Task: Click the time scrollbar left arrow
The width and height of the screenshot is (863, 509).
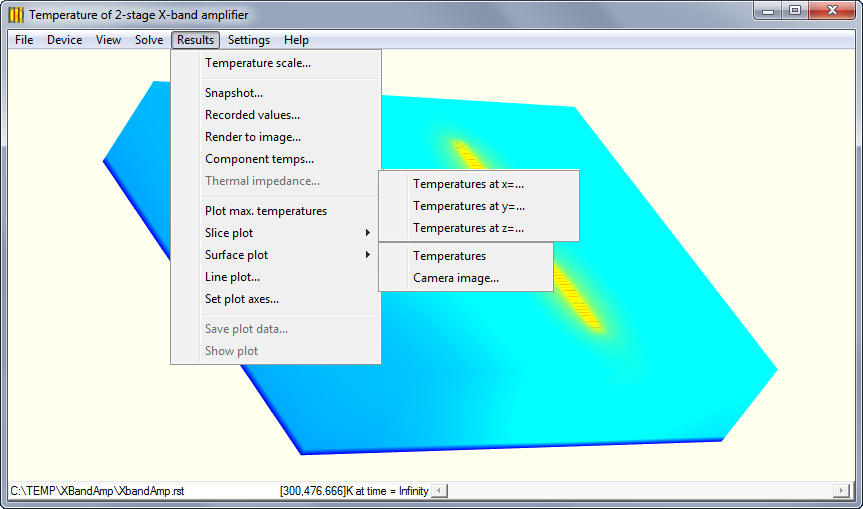Action: [x=439, y=491]
